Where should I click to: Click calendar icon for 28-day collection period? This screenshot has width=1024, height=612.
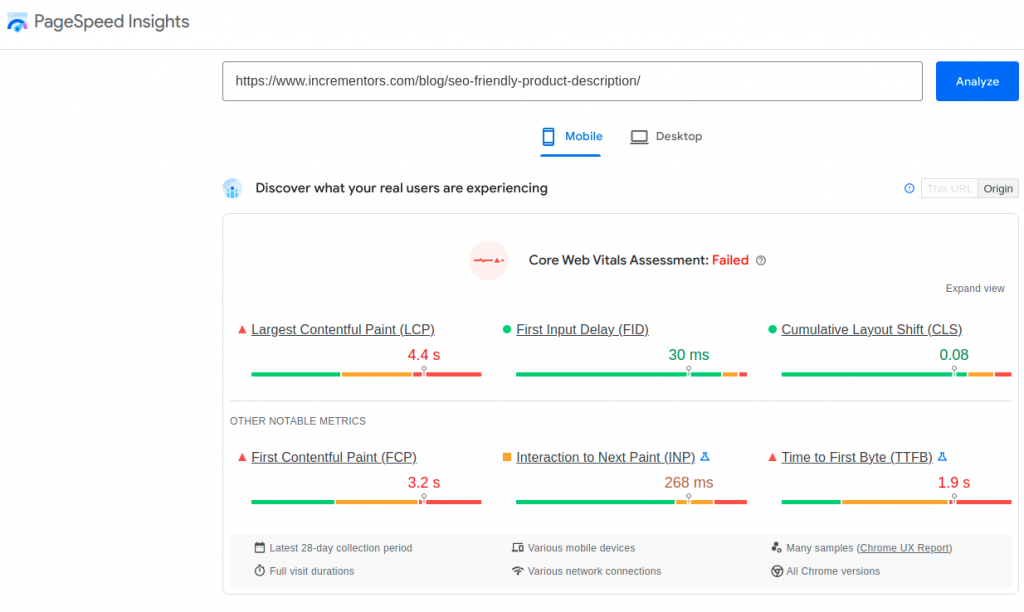[259, 547]
